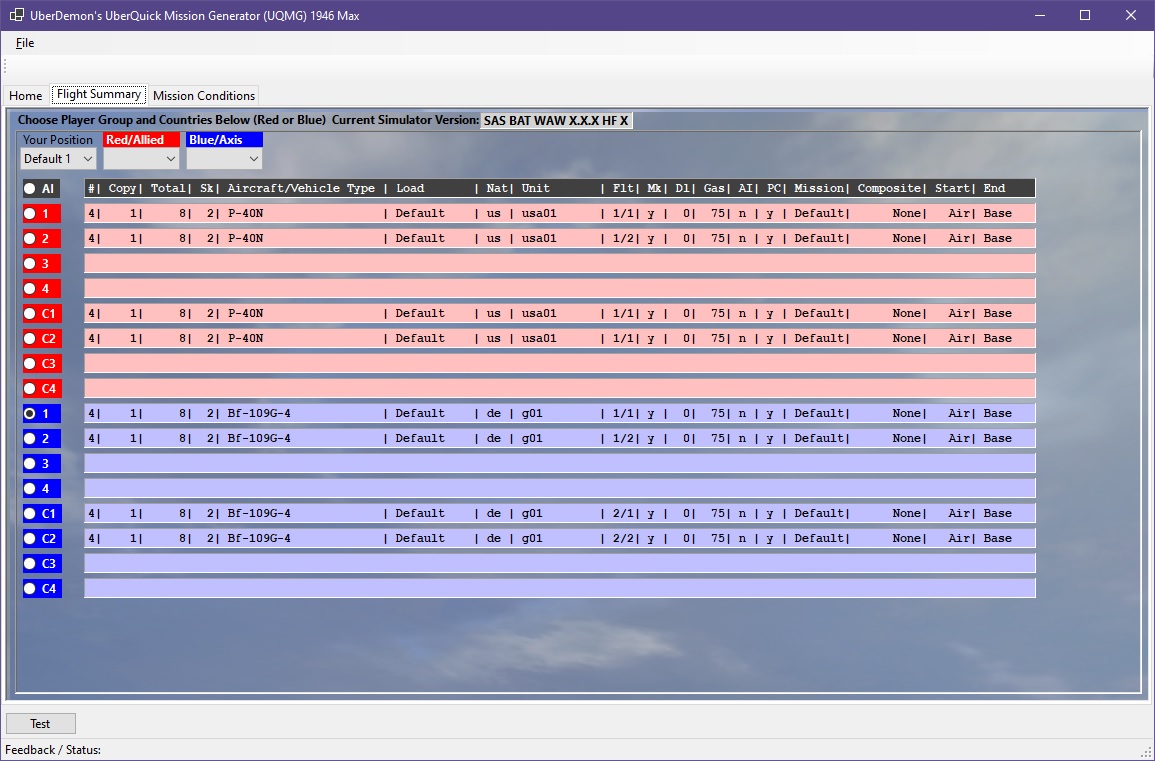The height and width of the screenshot is (761, 1155).
Task: Click red C2 P-40N row
Action: 560,339
